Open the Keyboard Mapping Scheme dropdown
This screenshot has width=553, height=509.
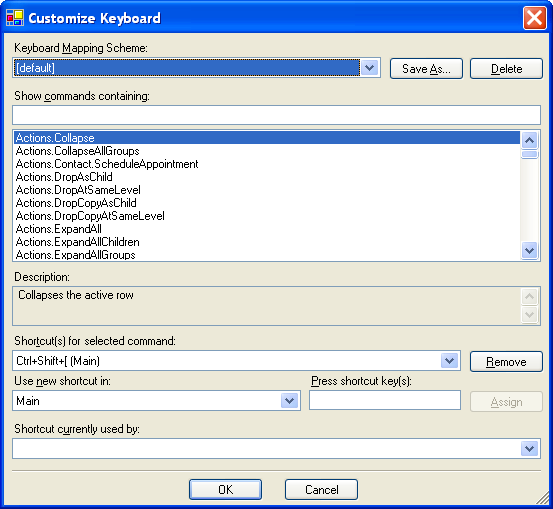click(x=369, y=67)
